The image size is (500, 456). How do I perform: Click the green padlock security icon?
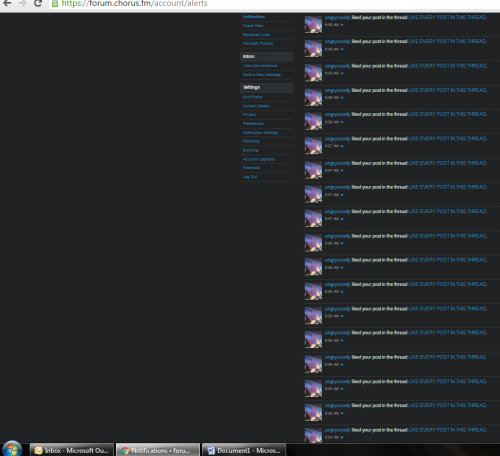tap(55, 4)
